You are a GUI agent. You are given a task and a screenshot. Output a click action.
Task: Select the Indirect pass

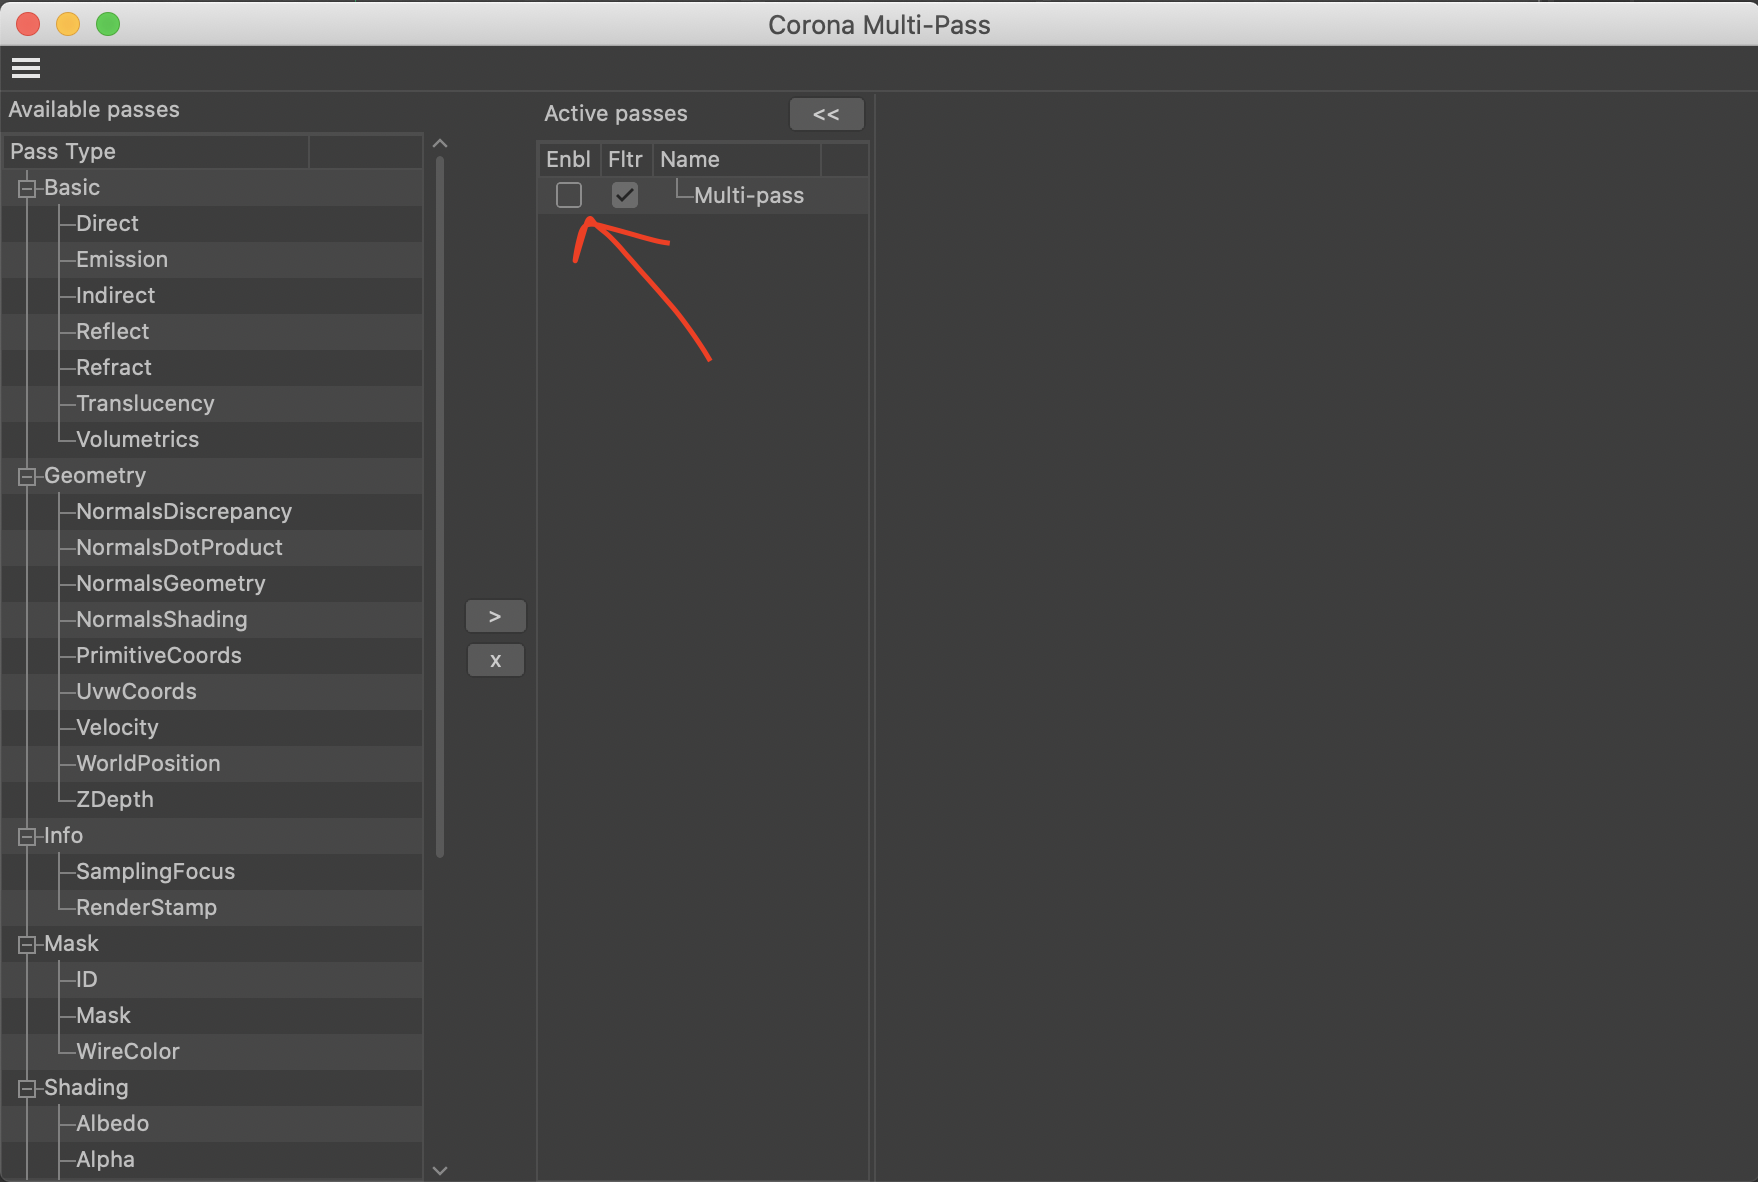click(x=115, y=295)
